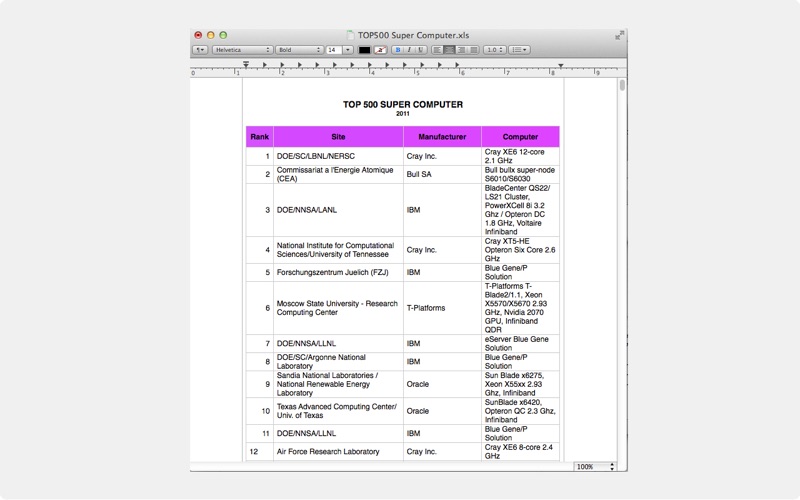Click the TOP500 Super Computer.xls window title
The height and width of the screenshot is (500, 800).
pyautogui.click(x=413, y=35)
